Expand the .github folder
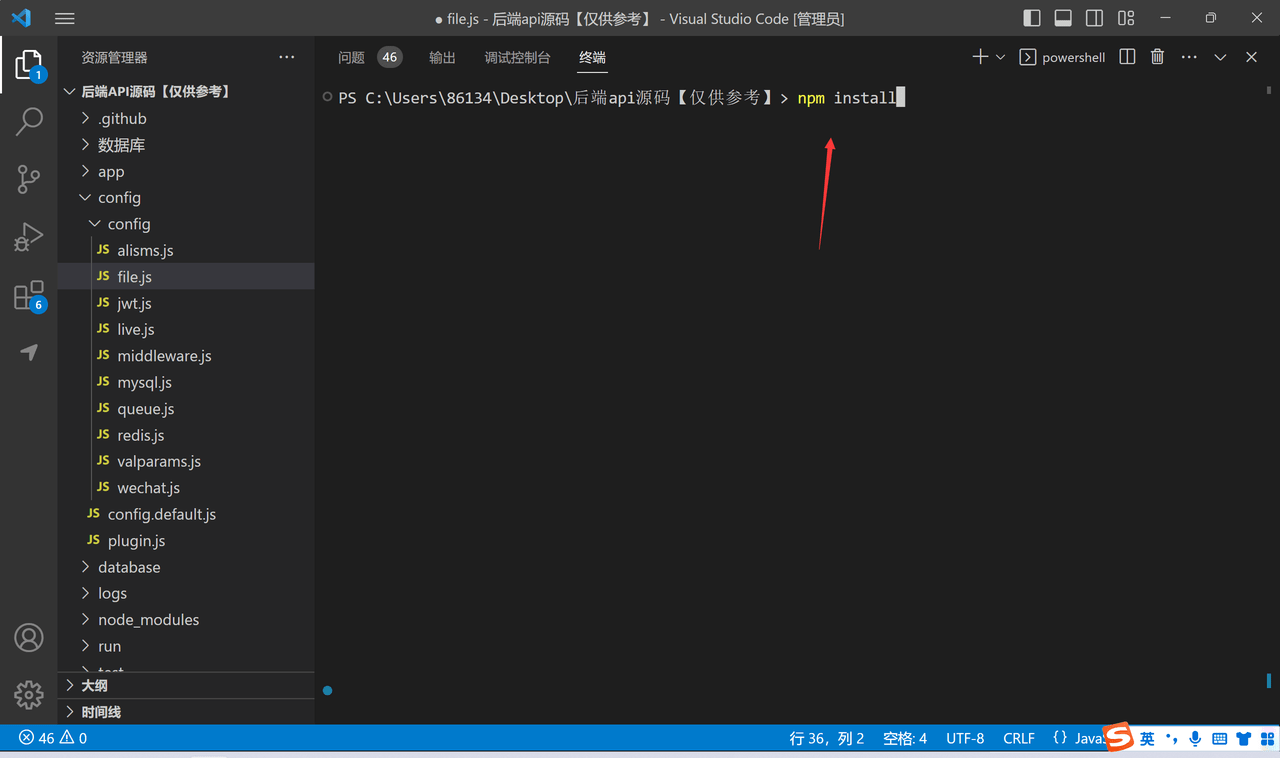Viewport: 1280px width, 758px height. [186, 118]
